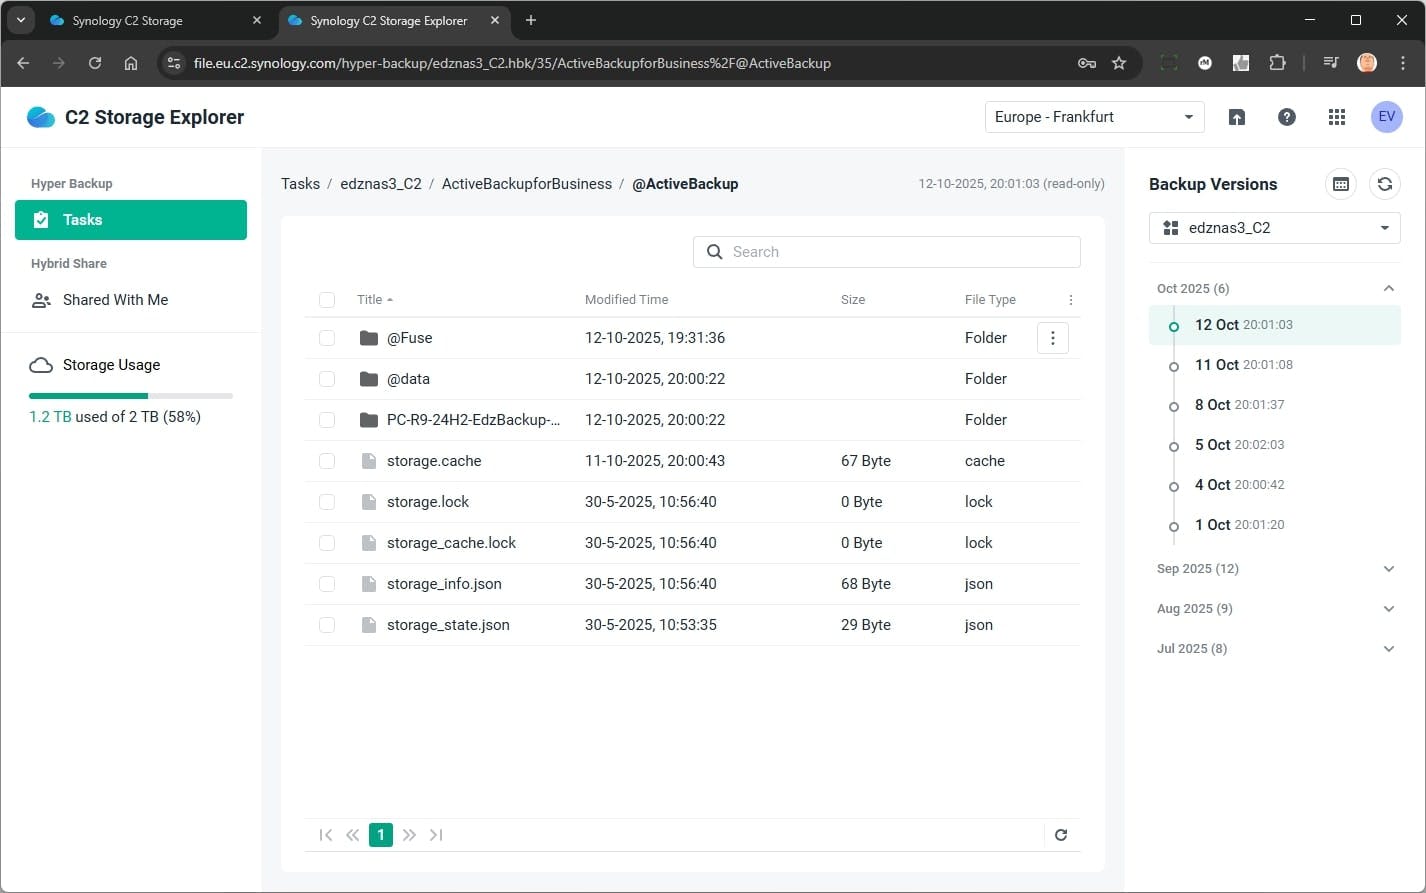Viewport: 1426px width, 893px height.
Task: Click the Storage Usage progress bar
Action: (131, 395)
